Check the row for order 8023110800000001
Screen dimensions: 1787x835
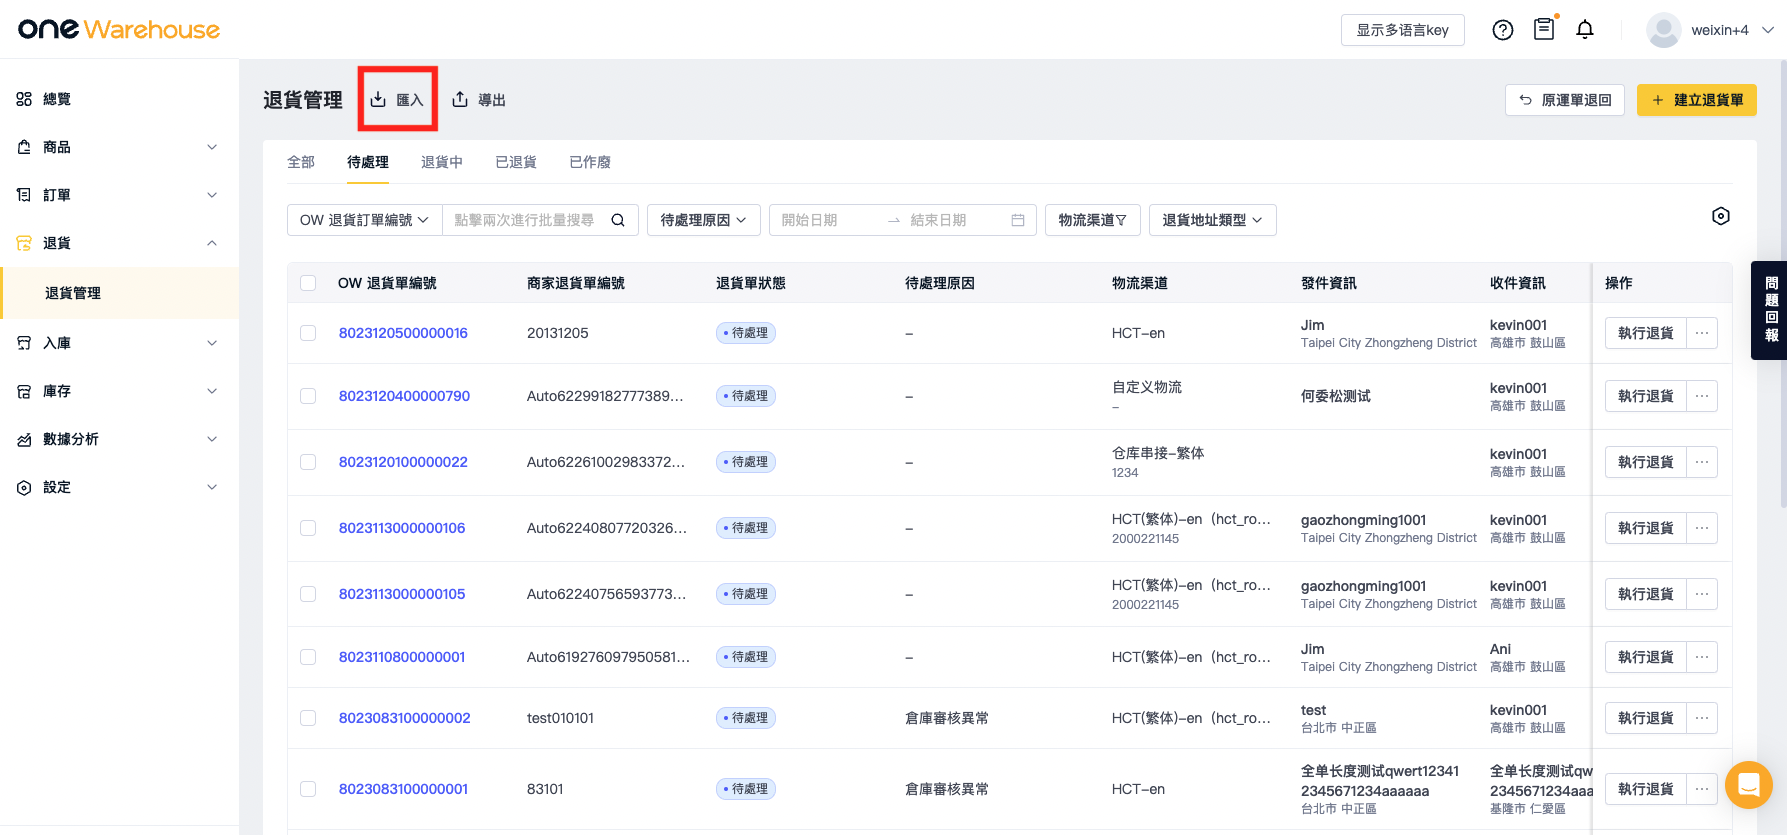click(x=308, y=657)
